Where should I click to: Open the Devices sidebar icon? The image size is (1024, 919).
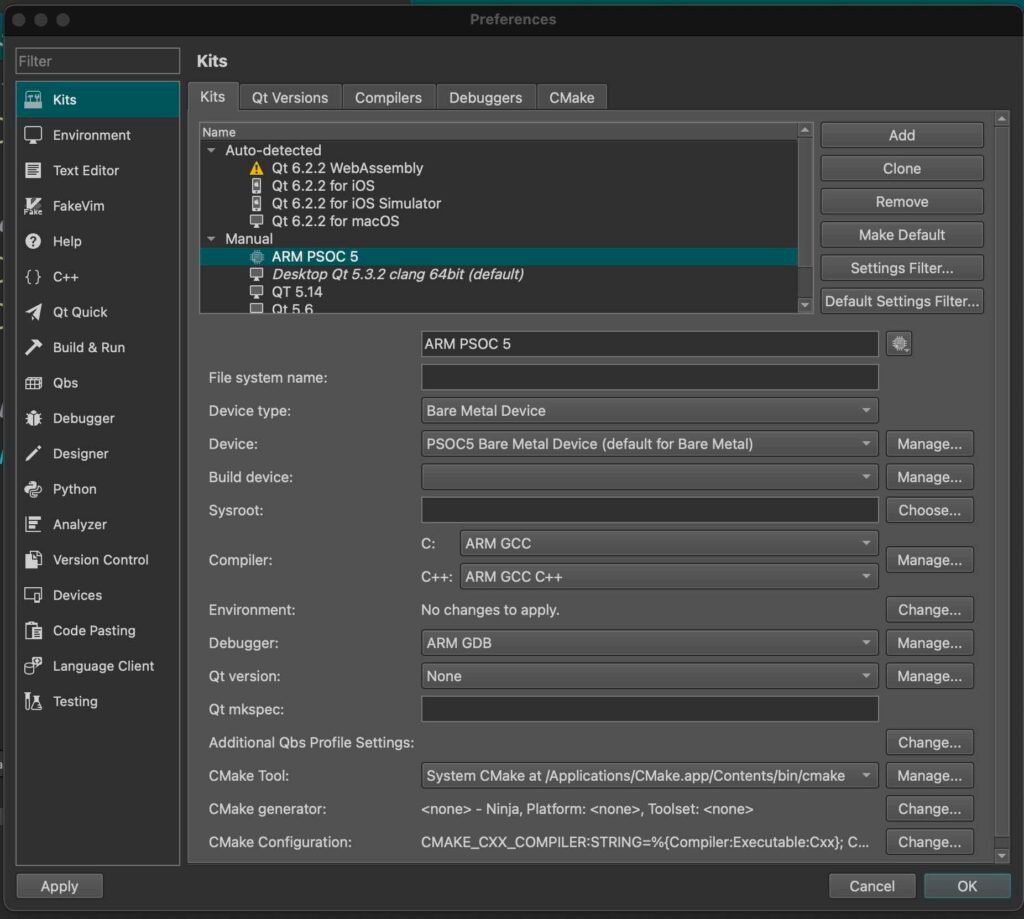tap(33, 595)
